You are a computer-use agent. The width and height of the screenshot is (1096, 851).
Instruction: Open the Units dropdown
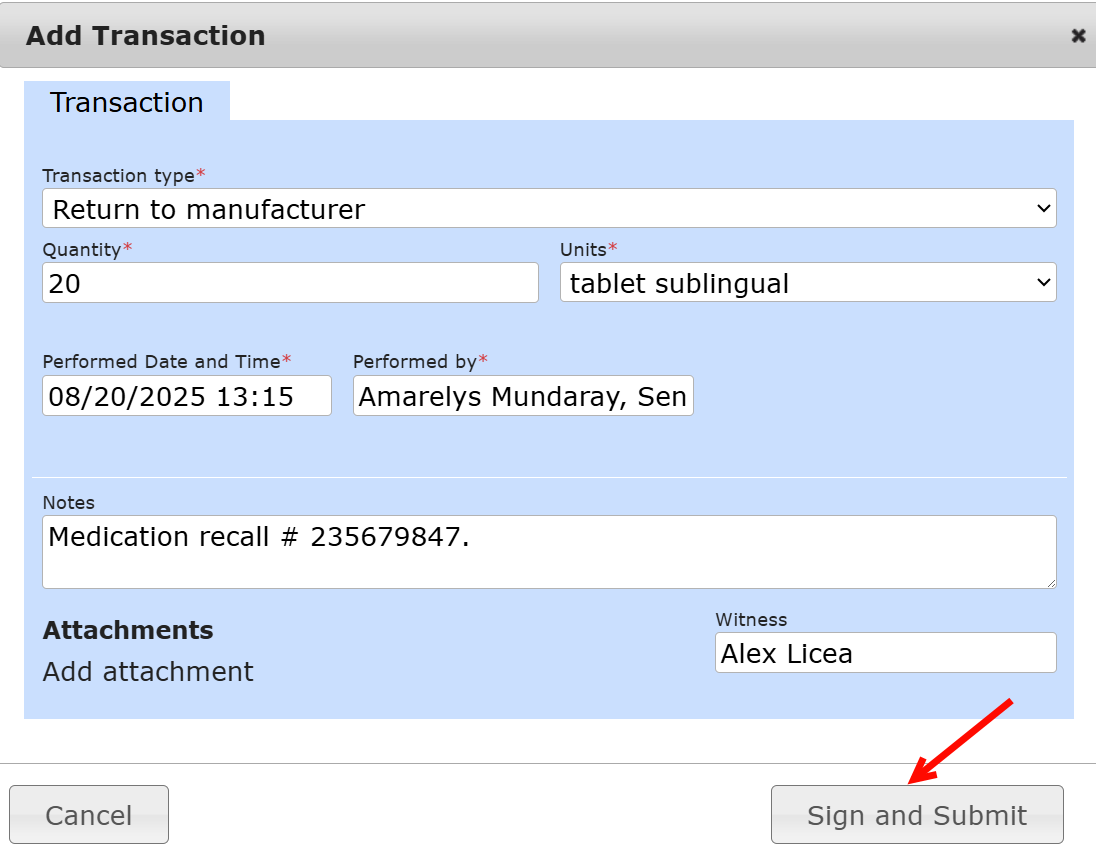[808, 283]
